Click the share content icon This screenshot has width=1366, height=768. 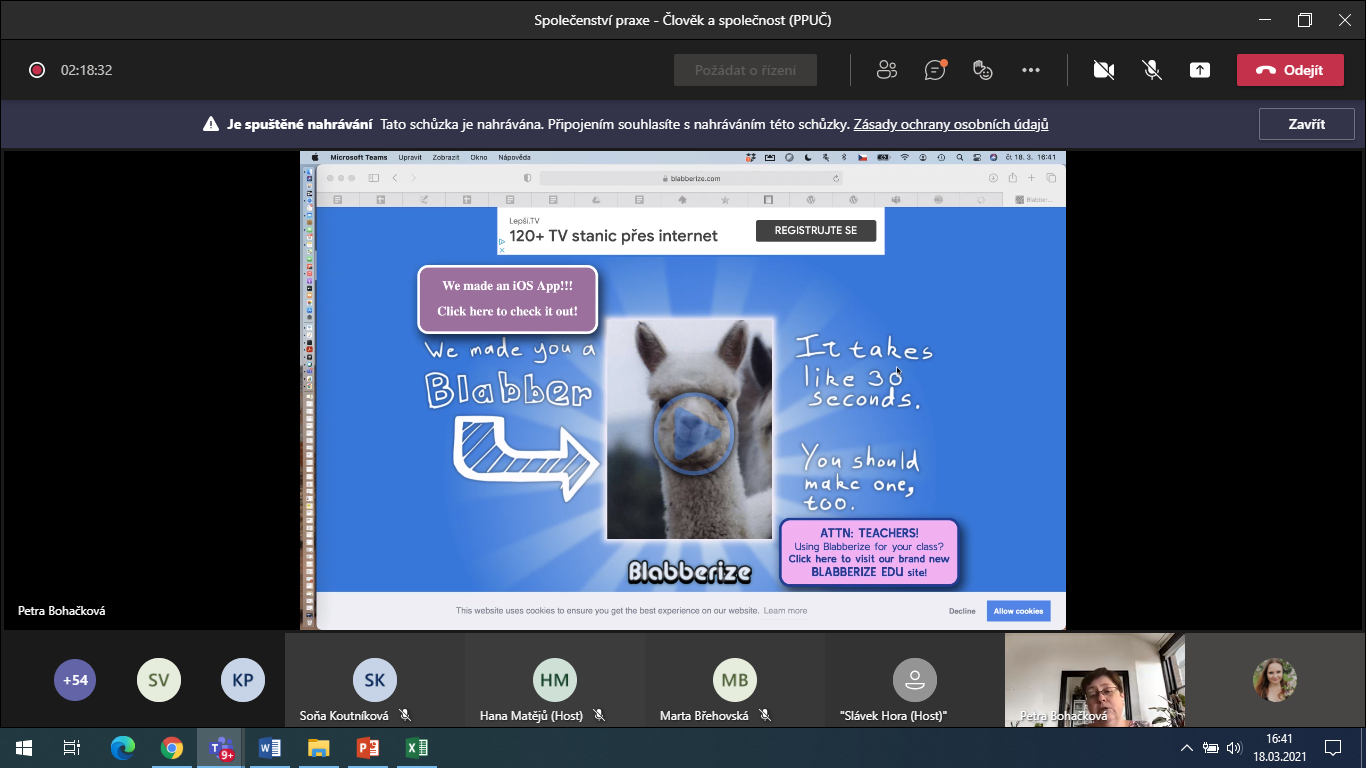pyautogui.click(x=1199, y=70)
